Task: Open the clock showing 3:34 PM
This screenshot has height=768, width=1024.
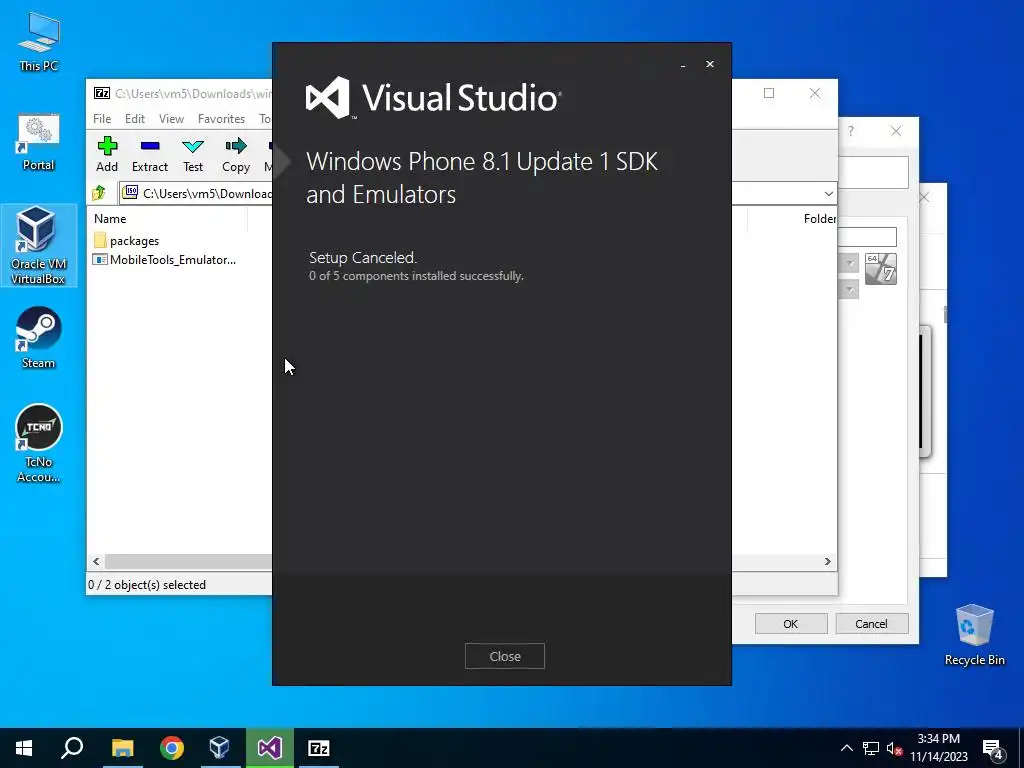Action: 938,748
